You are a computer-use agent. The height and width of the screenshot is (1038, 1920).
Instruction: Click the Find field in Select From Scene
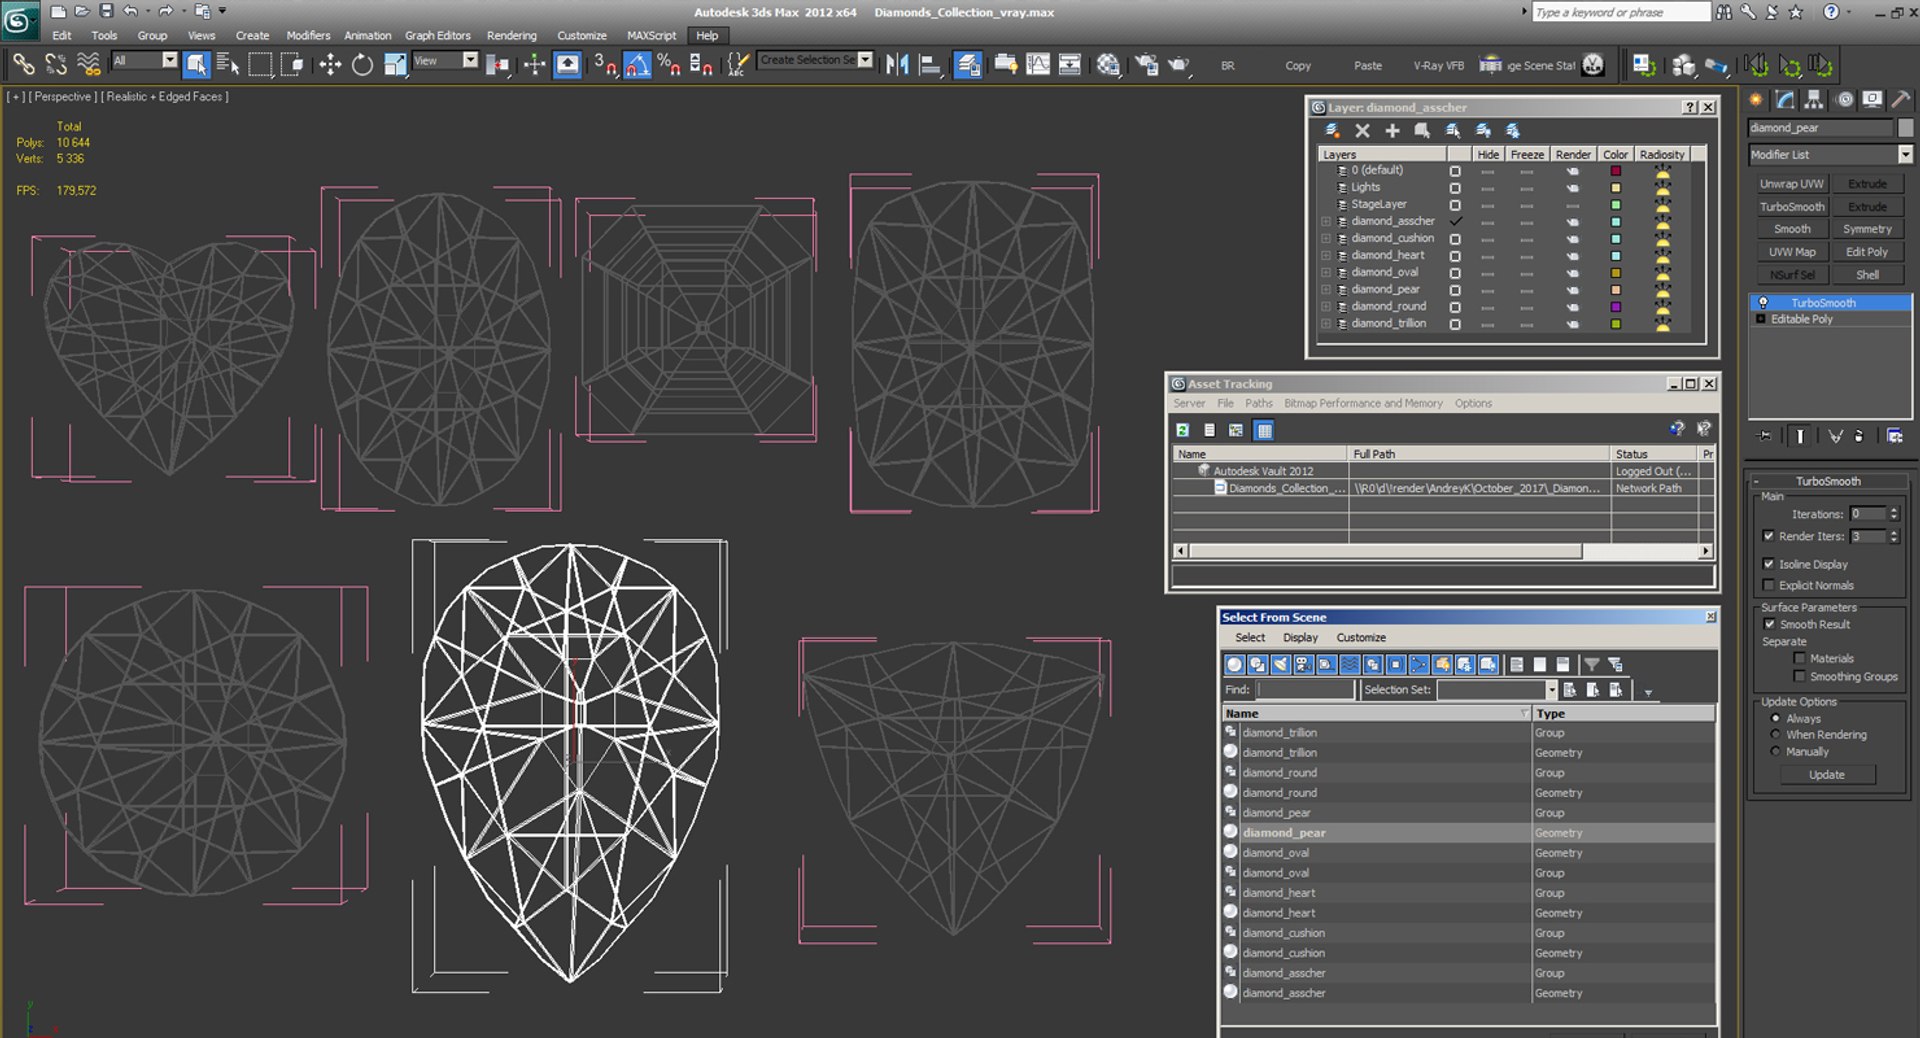[1304, 690]
